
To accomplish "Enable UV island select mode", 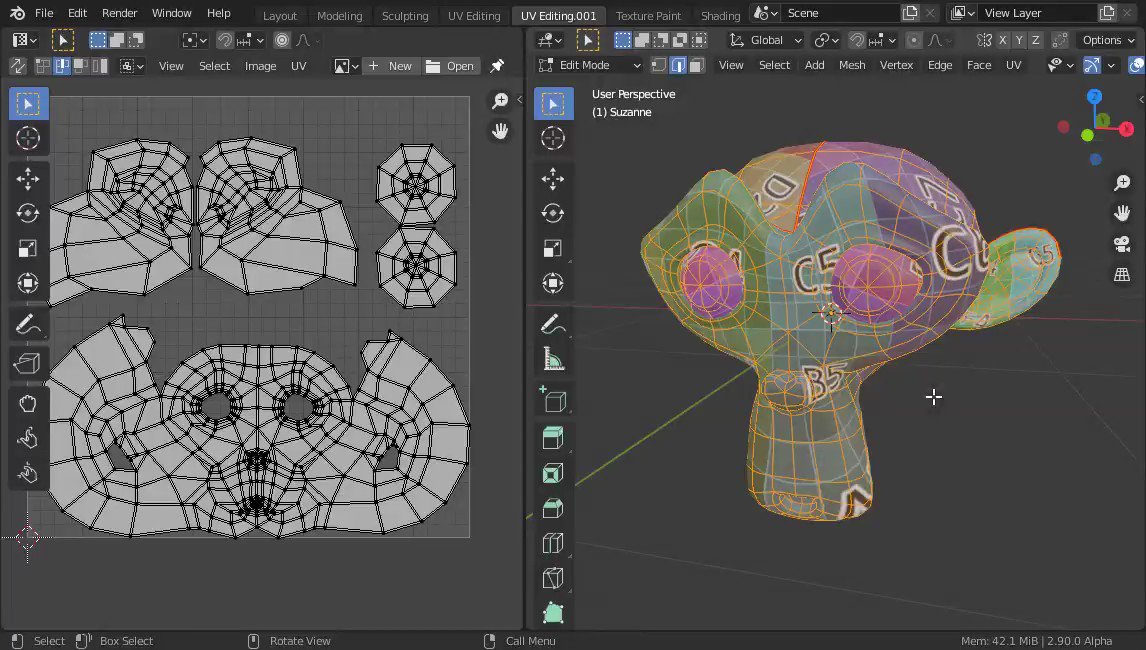I will pos(100,66).
